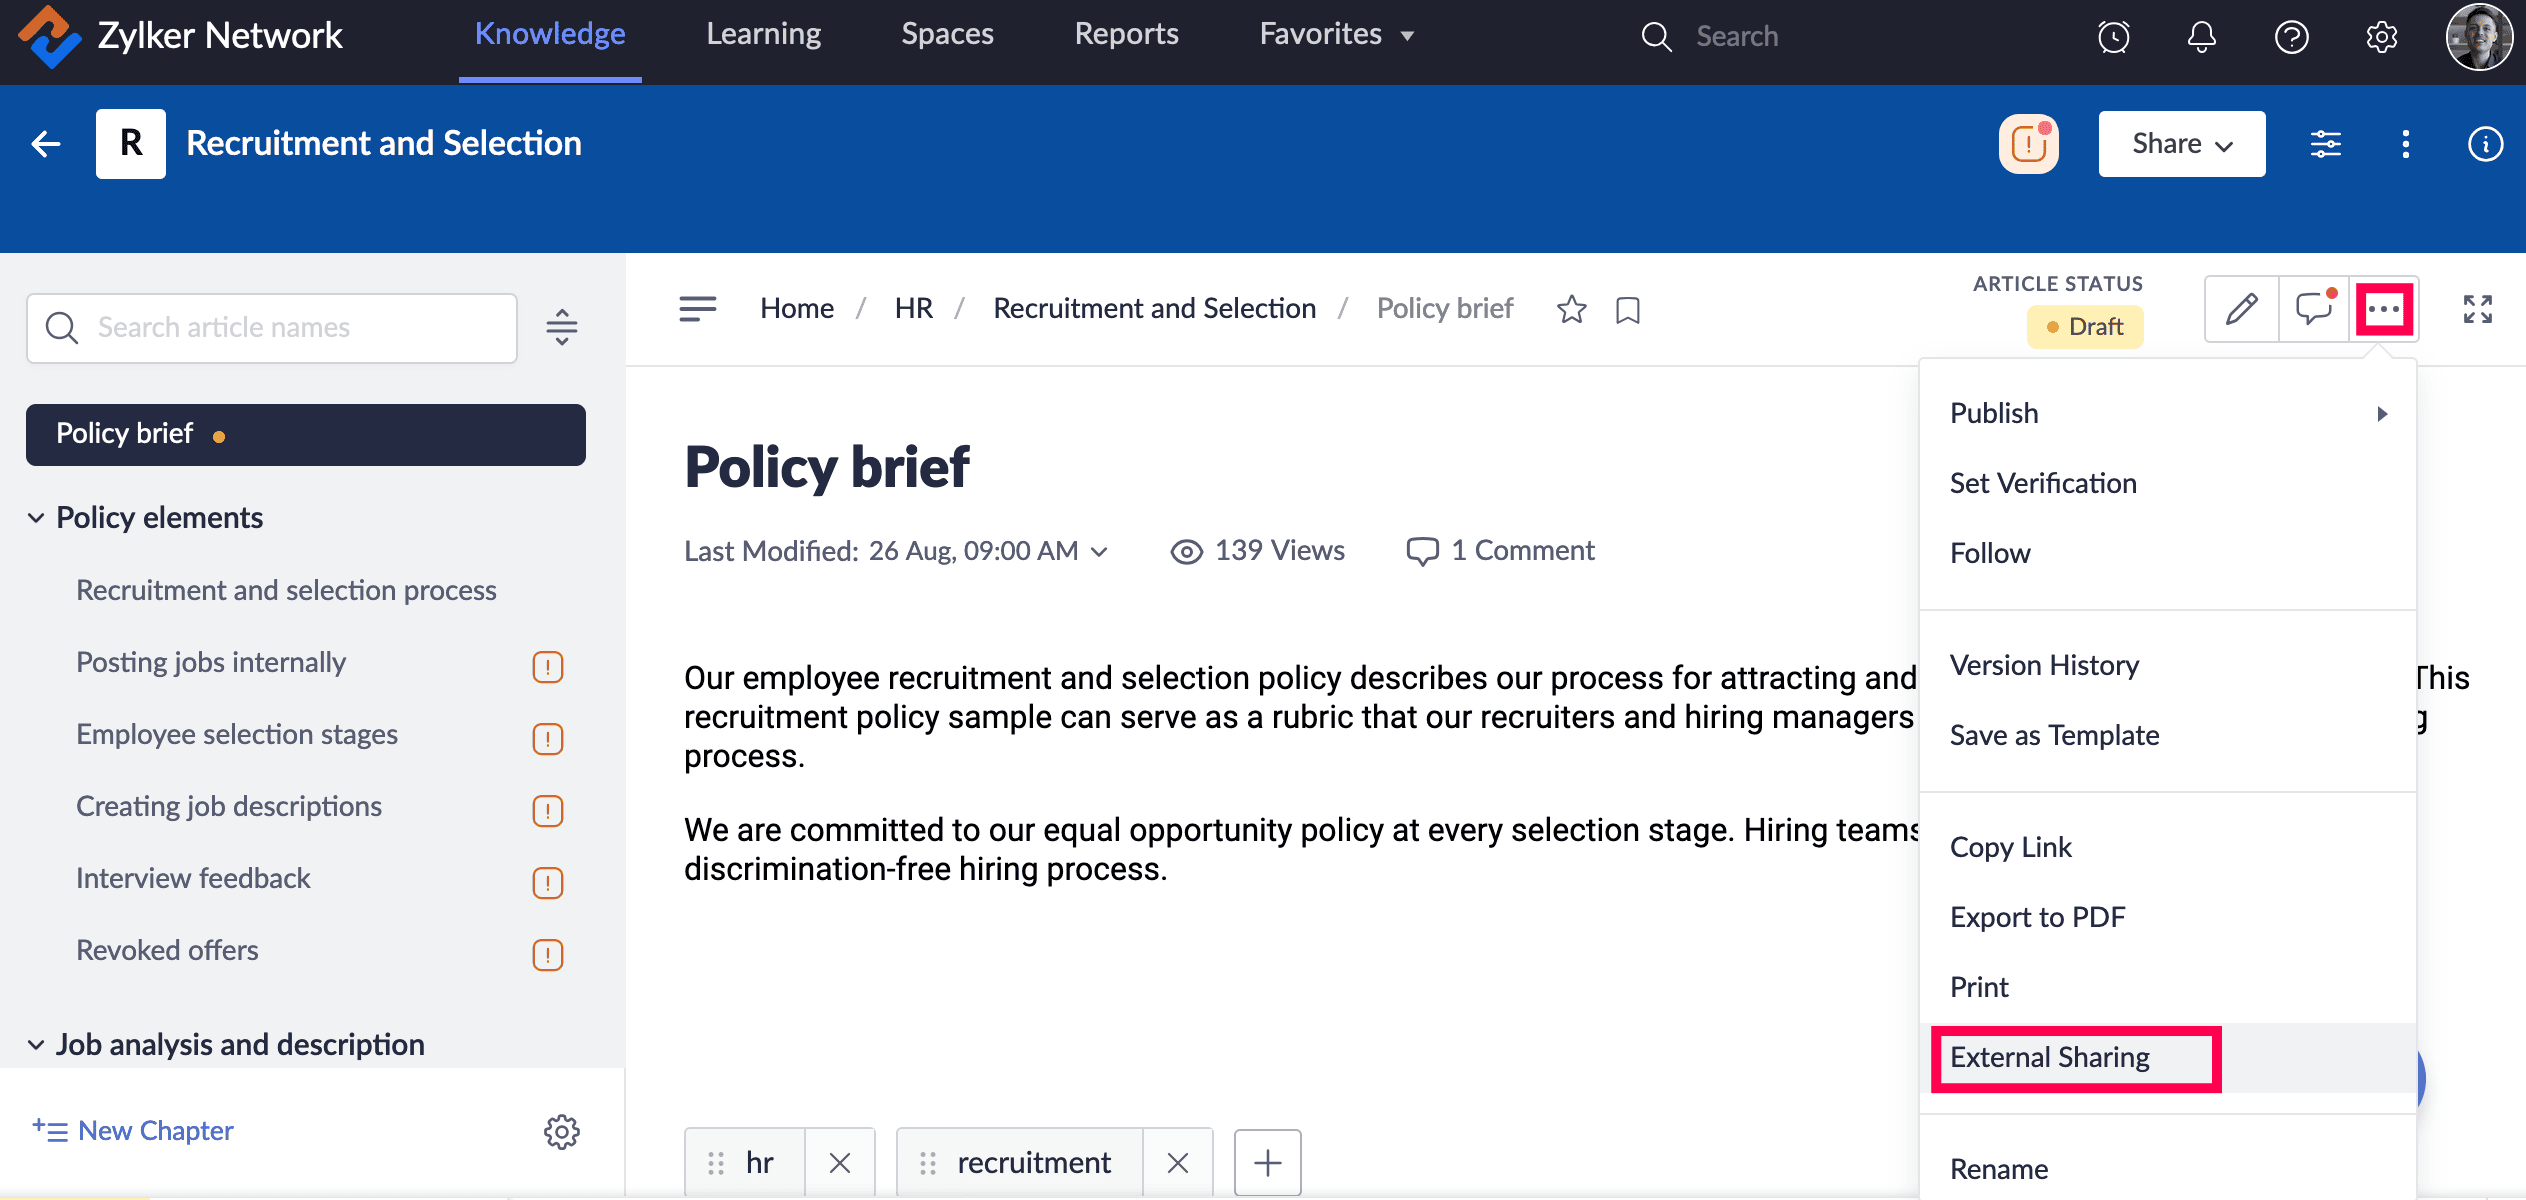Click the info icon in blue header

pos(2485,144)
